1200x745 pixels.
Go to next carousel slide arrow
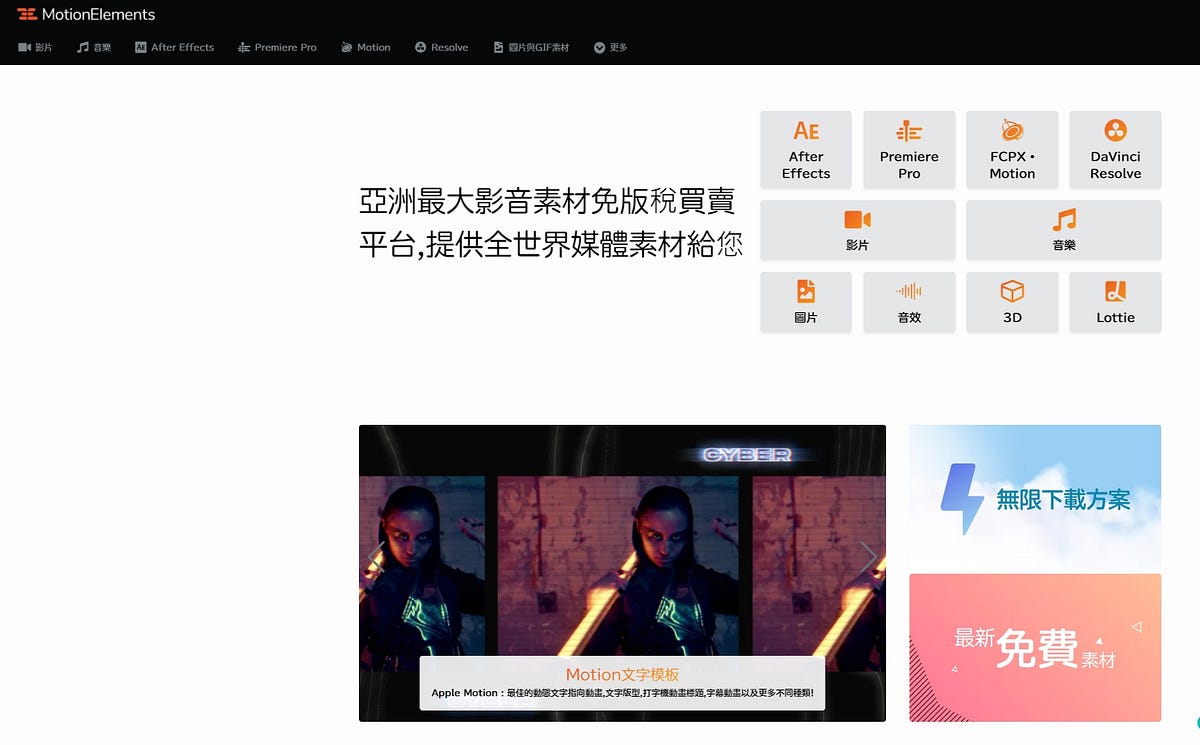click(x=868, y=558)
